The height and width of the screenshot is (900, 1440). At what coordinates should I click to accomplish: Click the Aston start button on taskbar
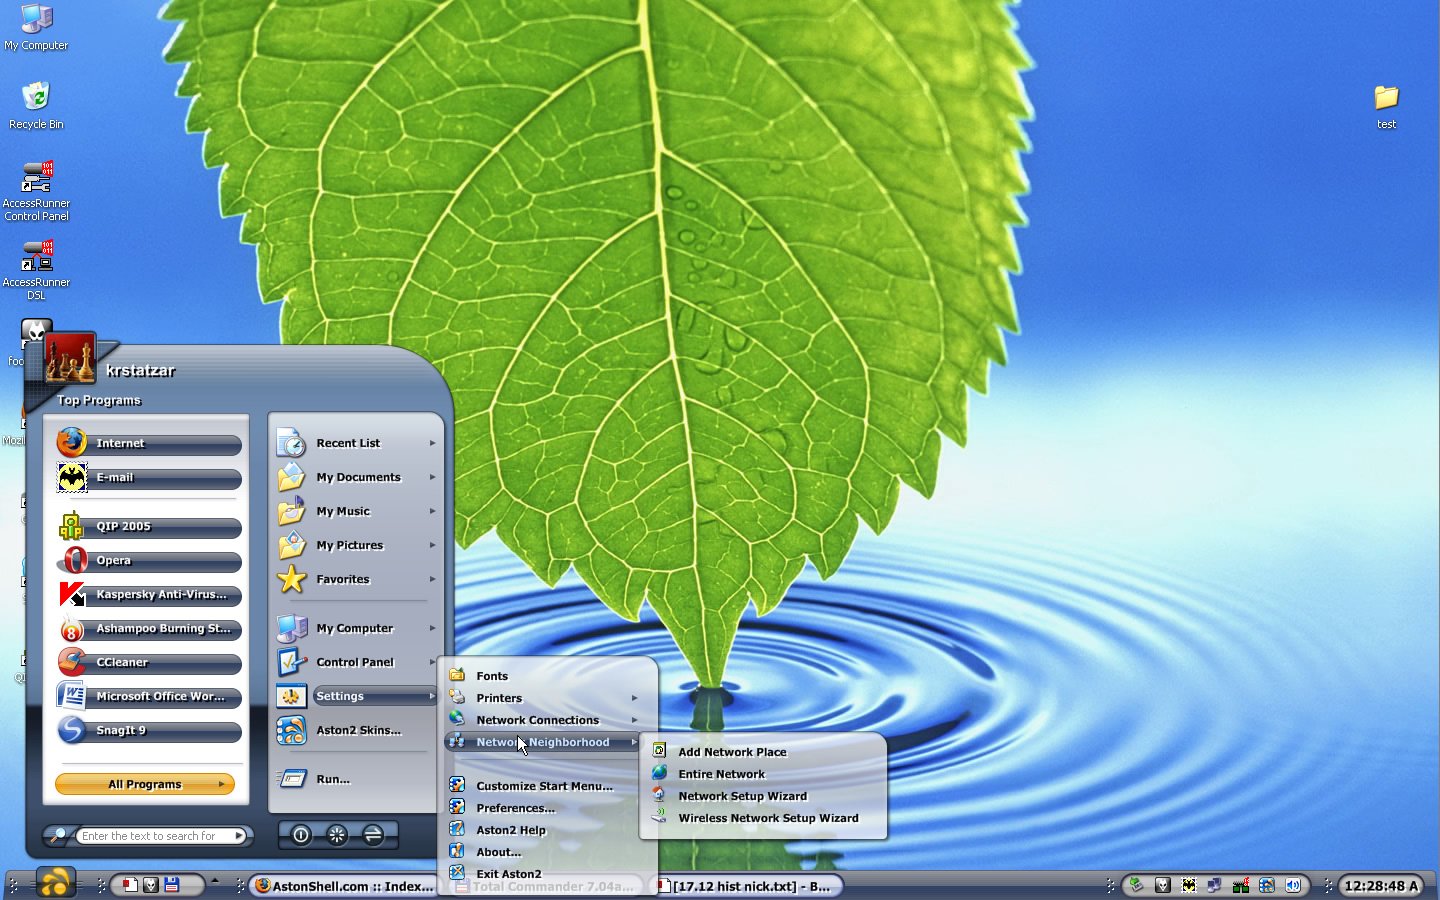(x=55, y=883)
